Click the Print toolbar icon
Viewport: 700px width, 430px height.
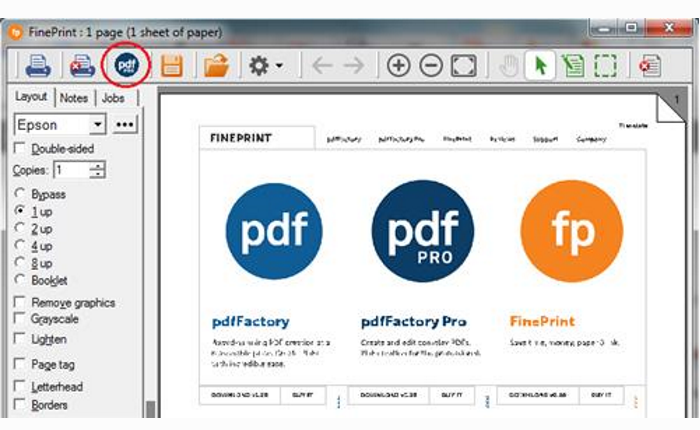(38, 66)
